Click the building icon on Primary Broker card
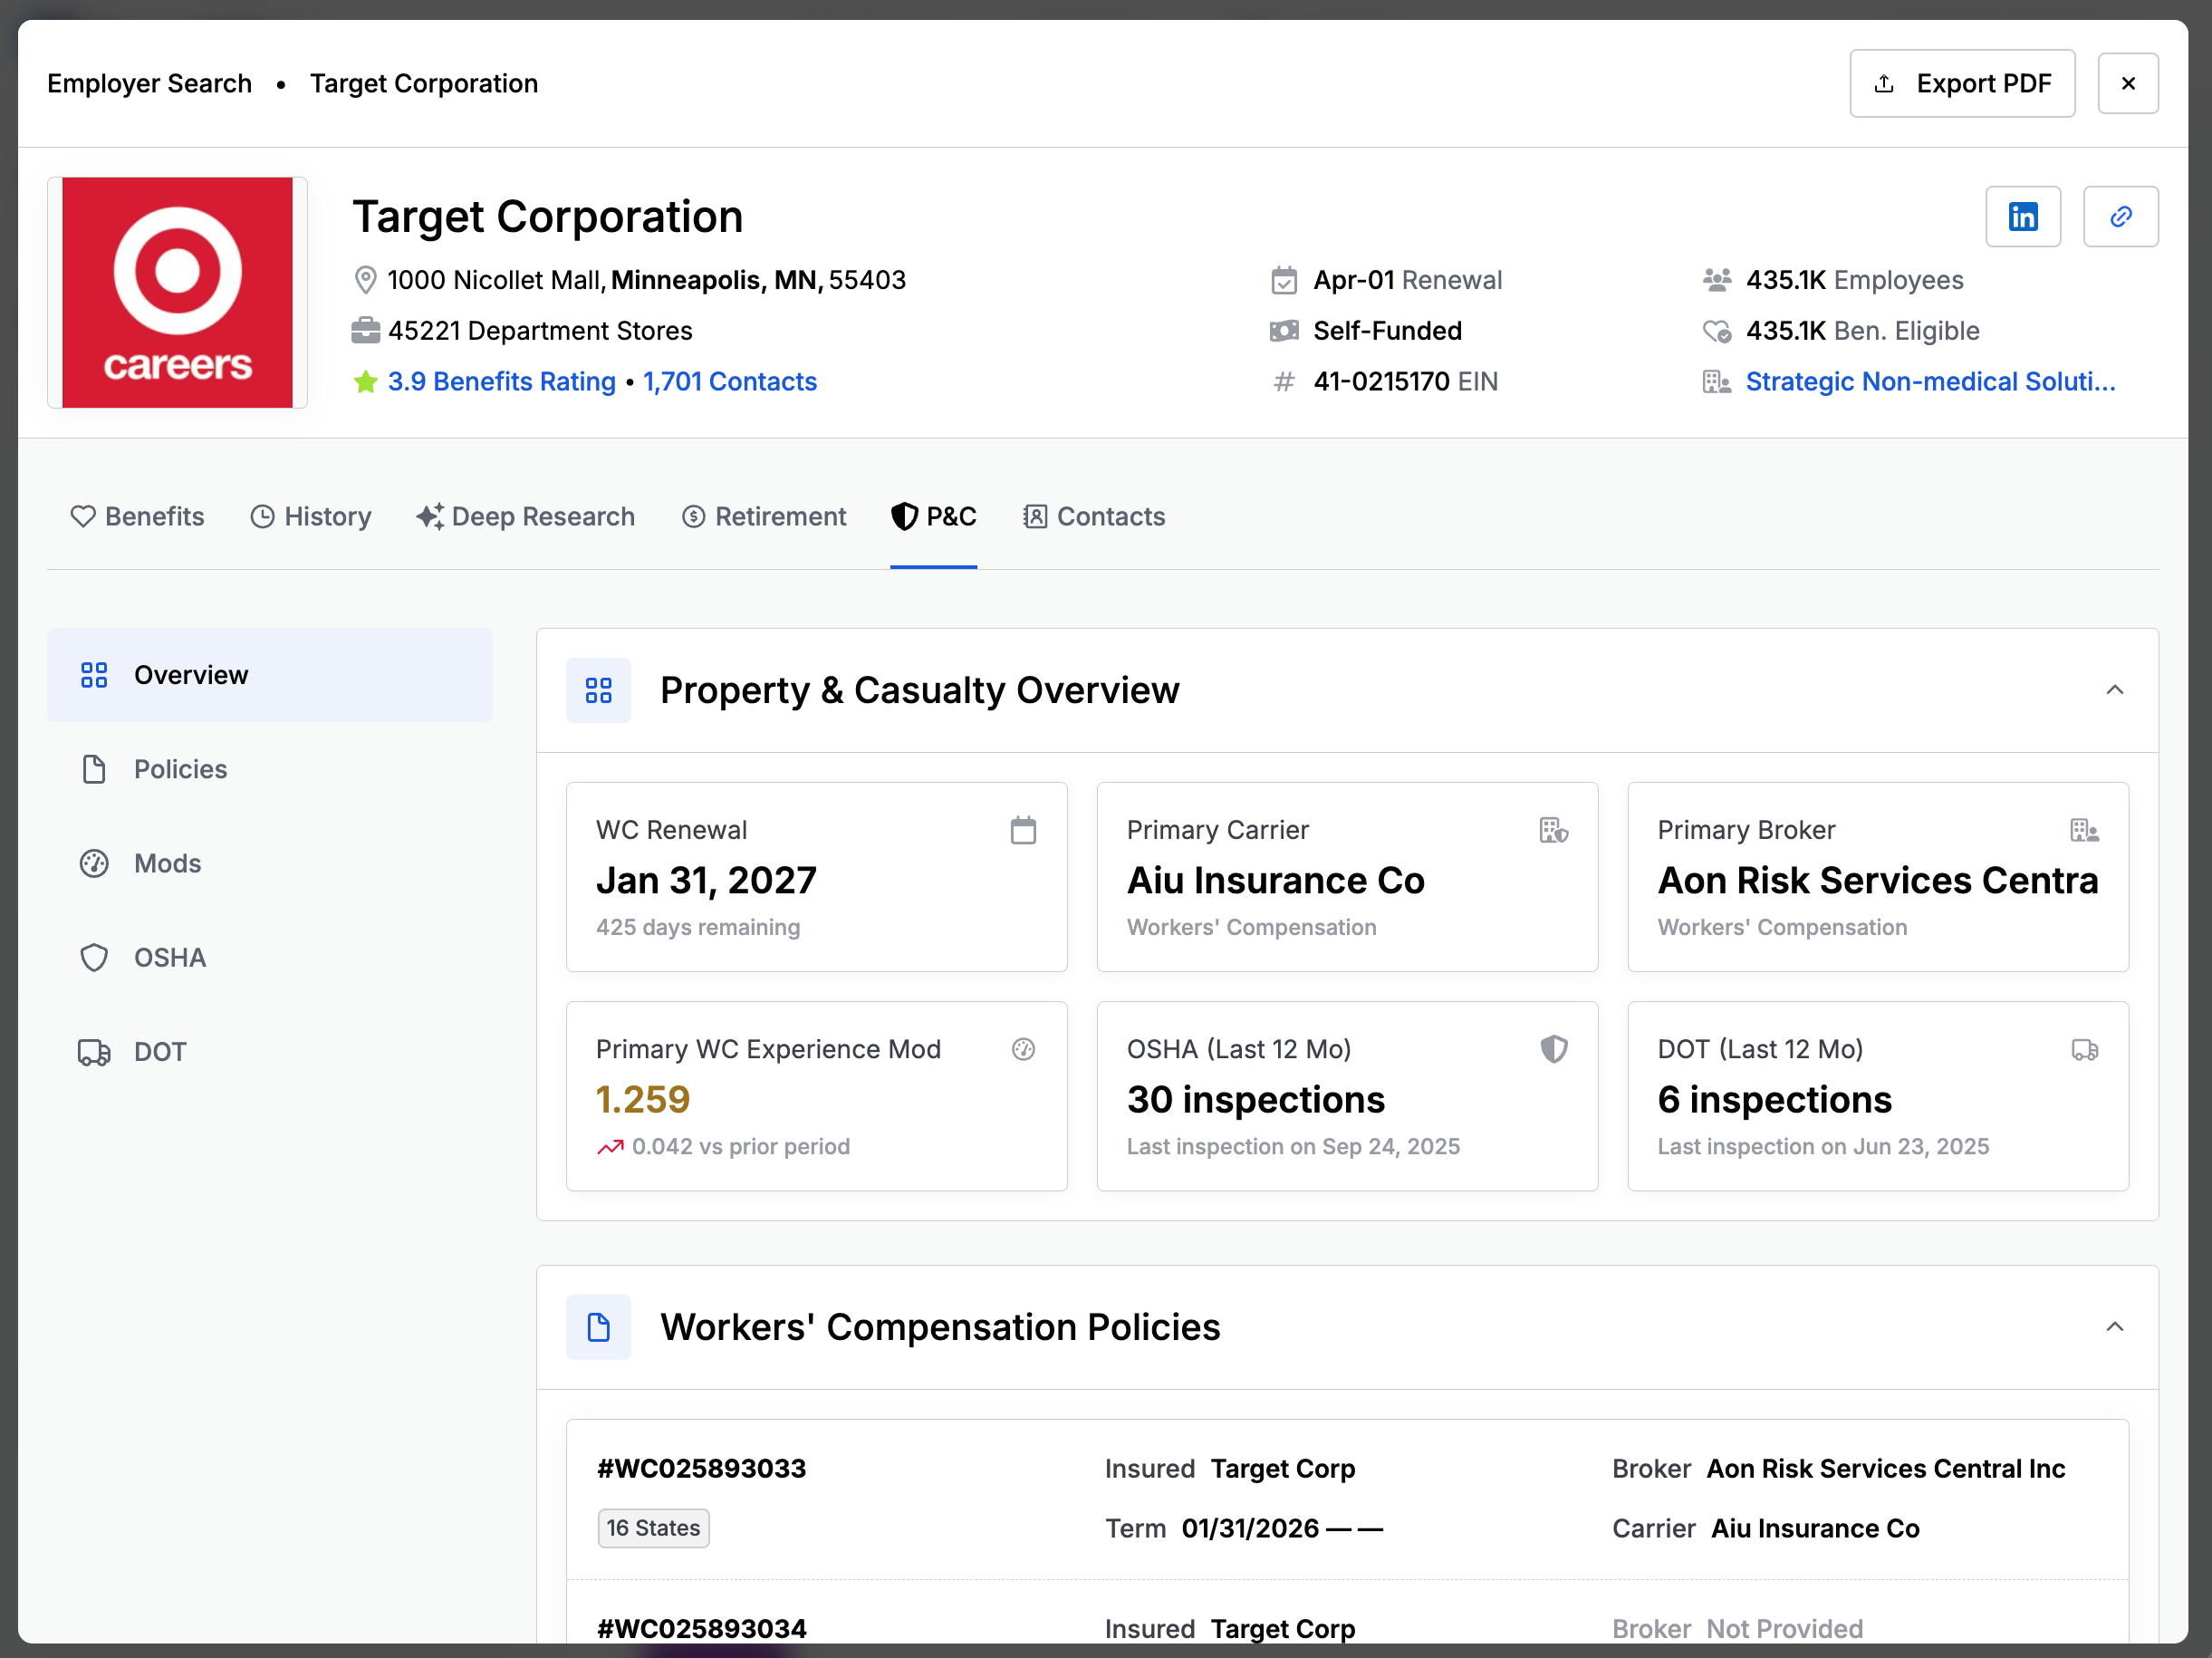 [2084, 830]
